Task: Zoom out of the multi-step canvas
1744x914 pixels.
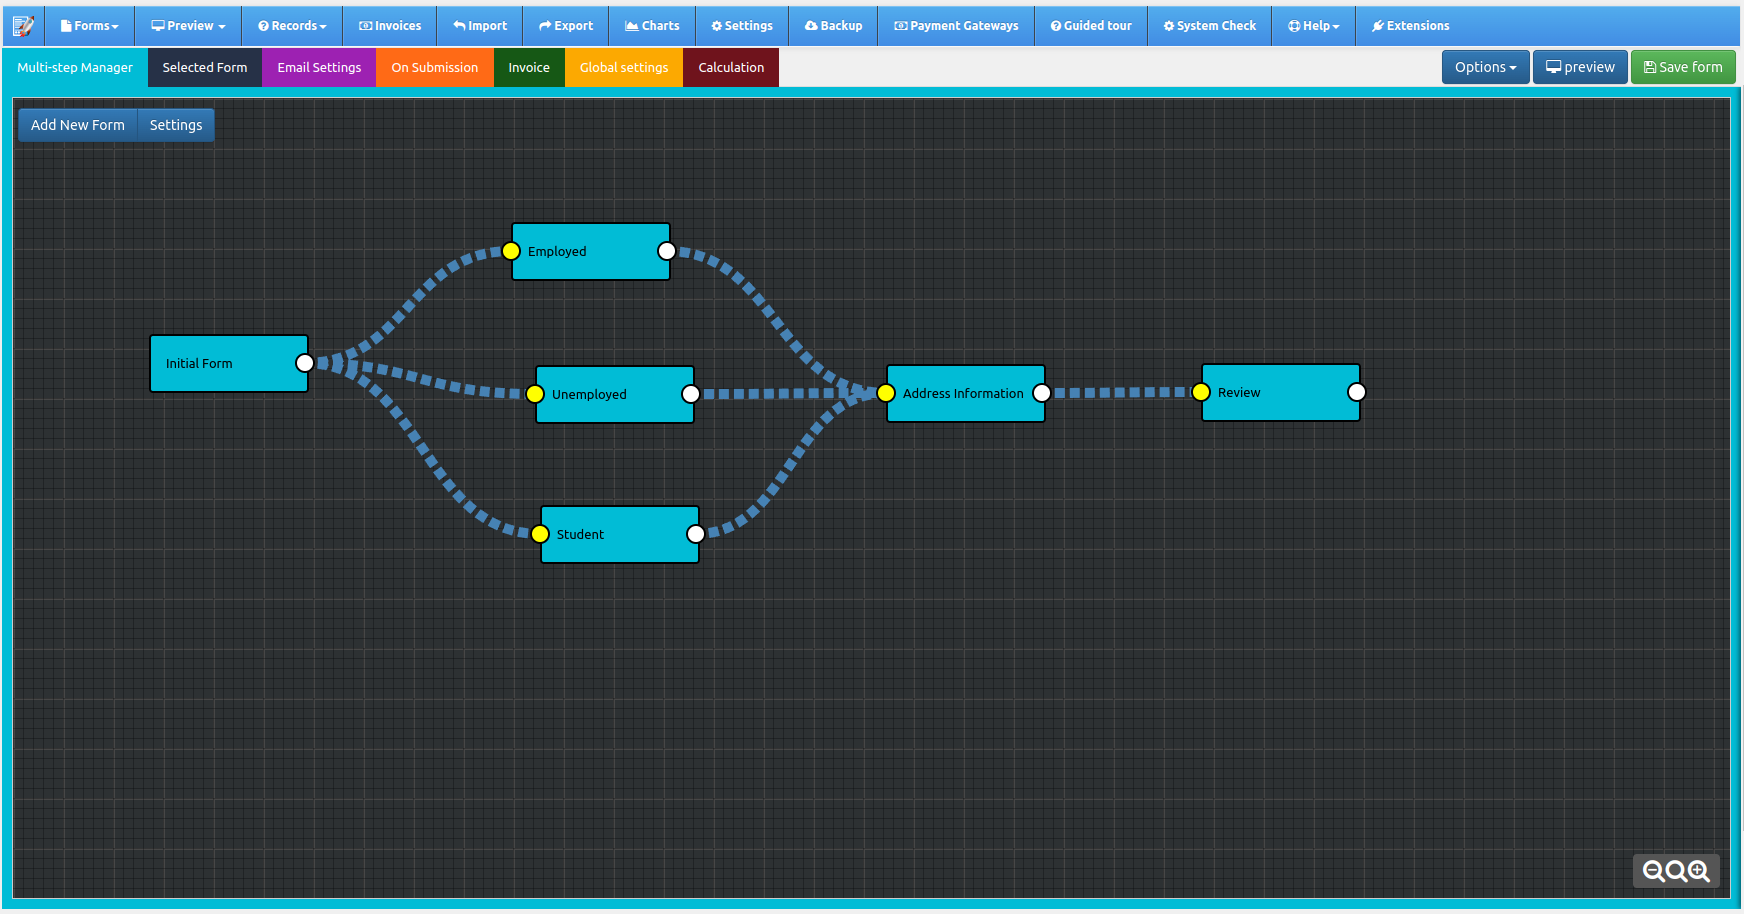Action: pyautogui.click(x=1654, y=871)
